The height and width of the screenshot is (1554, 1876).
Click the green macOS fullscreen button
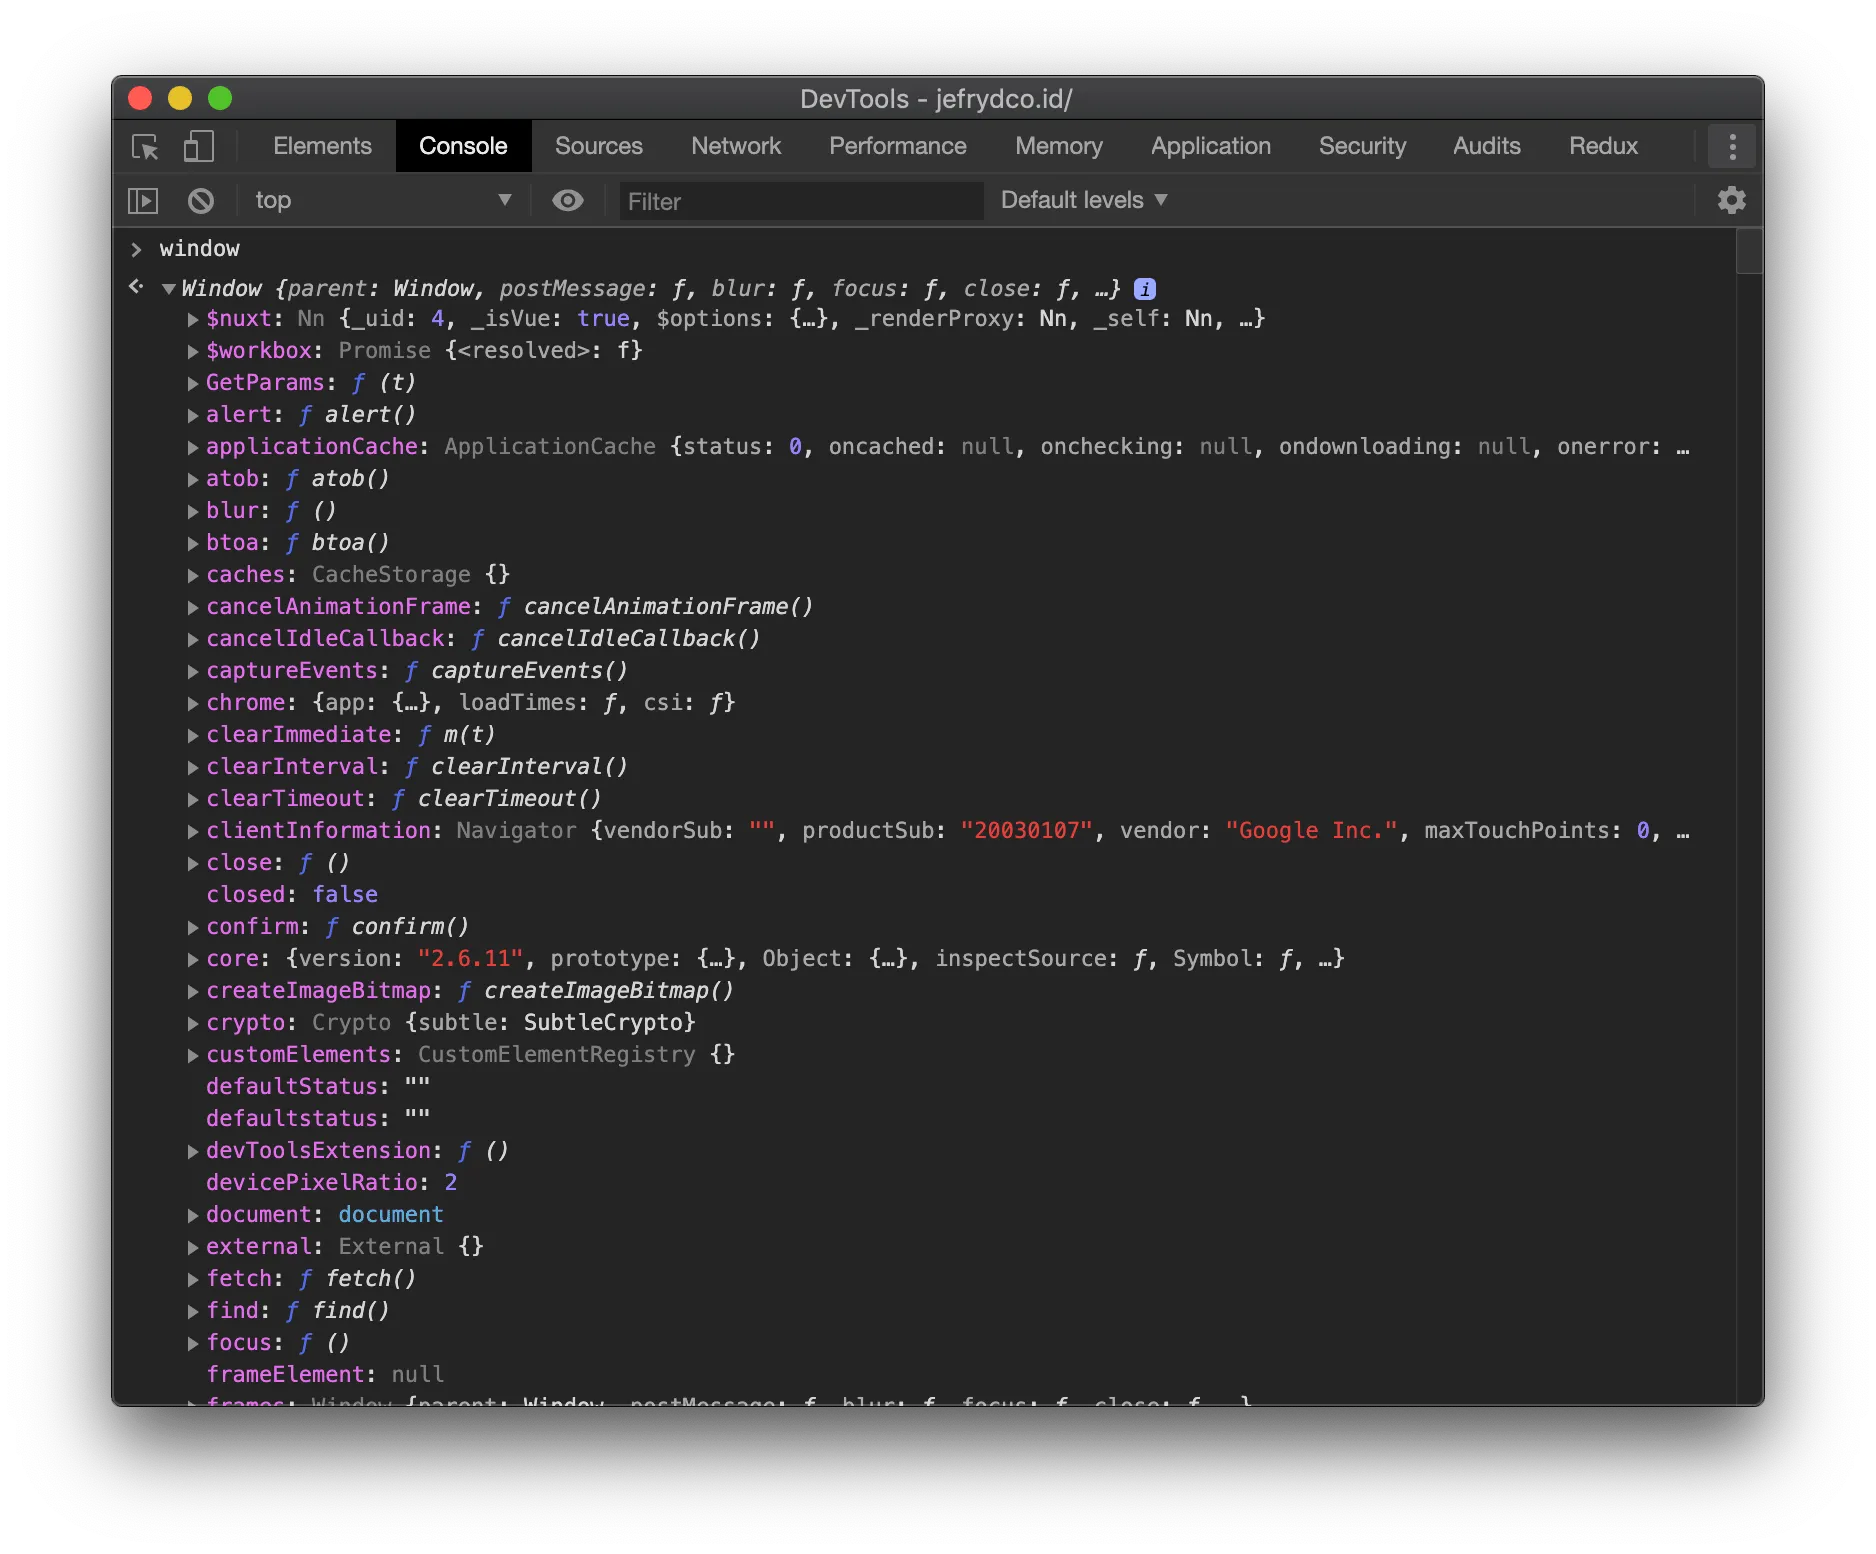coord(220,98)
